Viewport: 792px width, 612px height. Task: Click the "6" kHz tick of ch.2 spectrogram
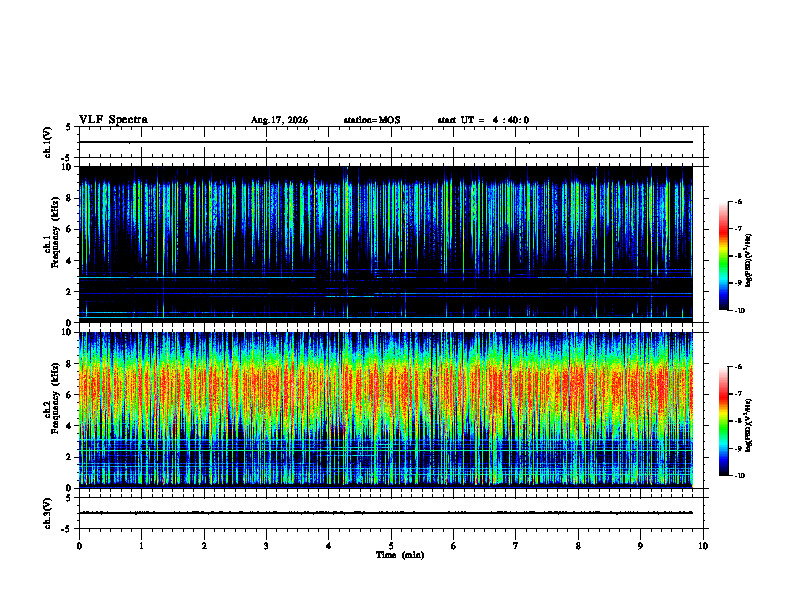(x=70, y=395)
